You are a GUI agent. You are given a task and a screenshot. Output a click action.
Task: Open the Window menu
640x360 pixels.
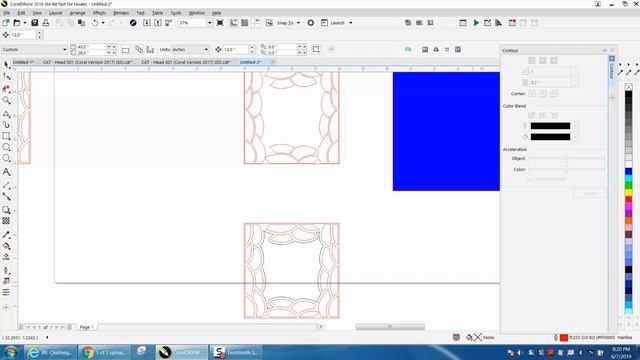tap(197, 13)
